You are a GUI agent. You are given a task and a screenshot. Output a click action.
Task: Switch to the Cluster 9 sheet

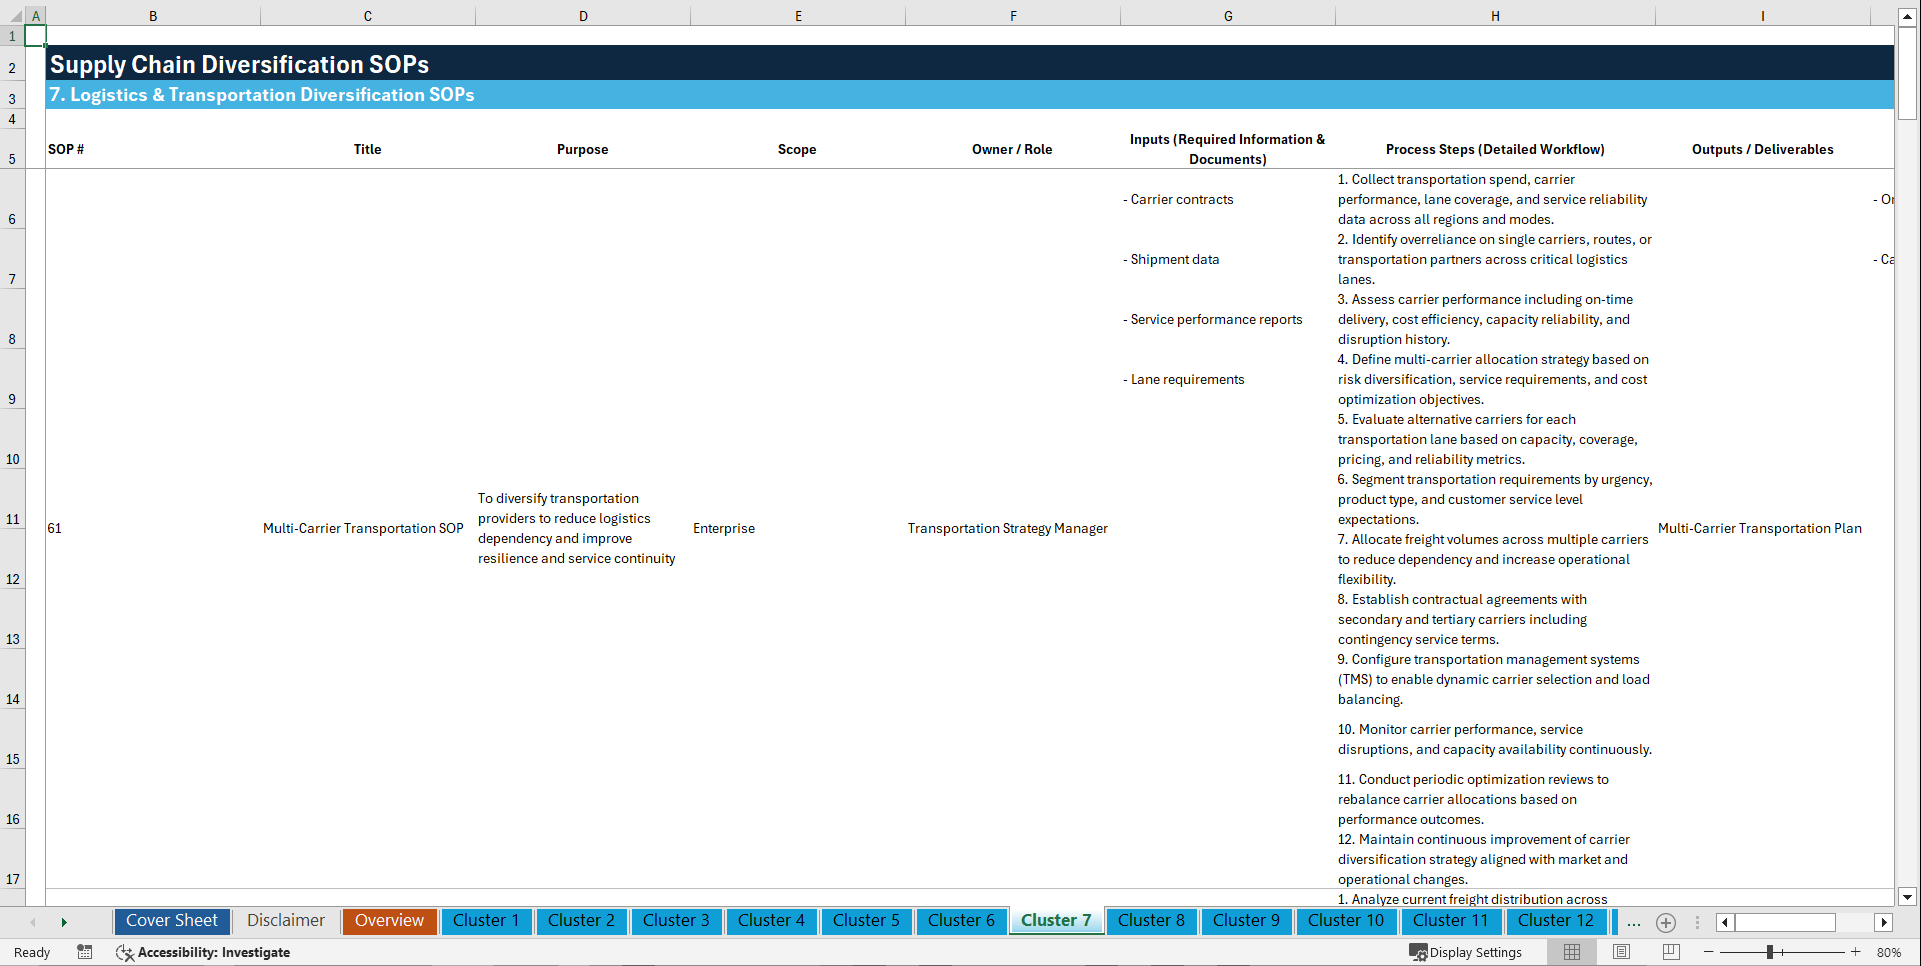tap(1246, 921)
